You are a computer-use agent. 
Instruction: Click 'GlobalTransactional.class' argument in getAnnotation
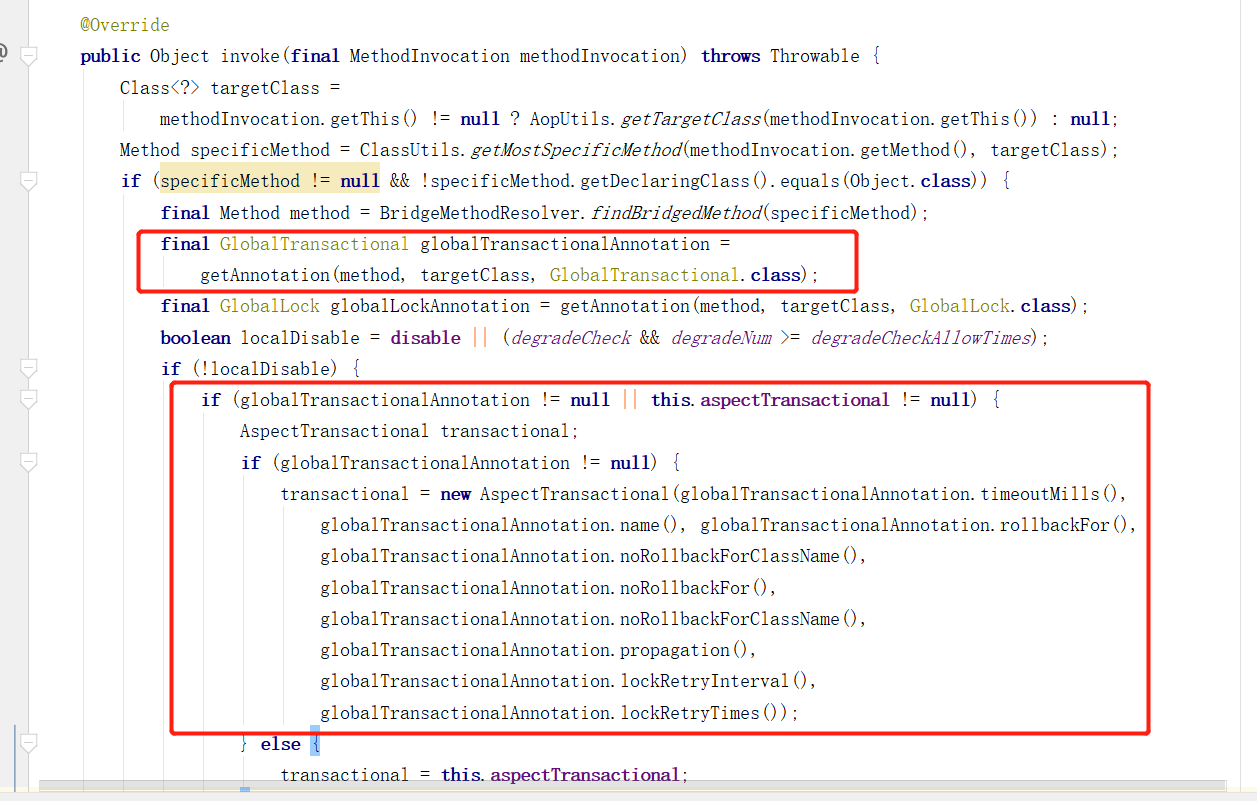click(675, 275)
